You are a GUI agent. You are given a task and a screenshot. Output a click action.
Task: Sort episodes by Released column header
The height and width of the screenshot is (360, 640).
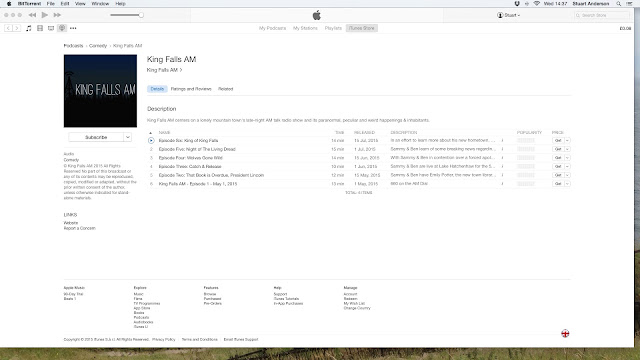(x=364, y=133)
